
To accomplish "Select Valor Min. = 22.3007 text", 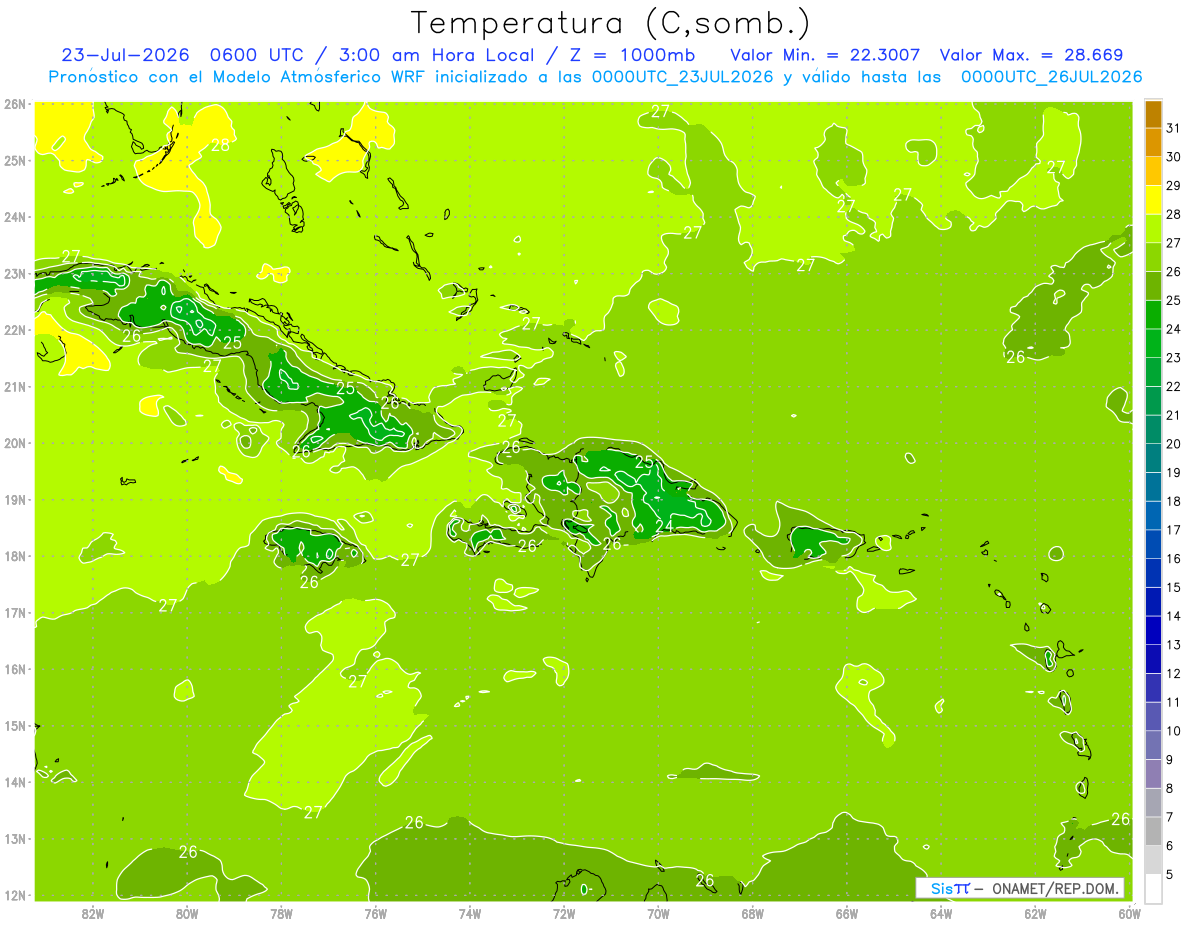I will coord(825,55).
